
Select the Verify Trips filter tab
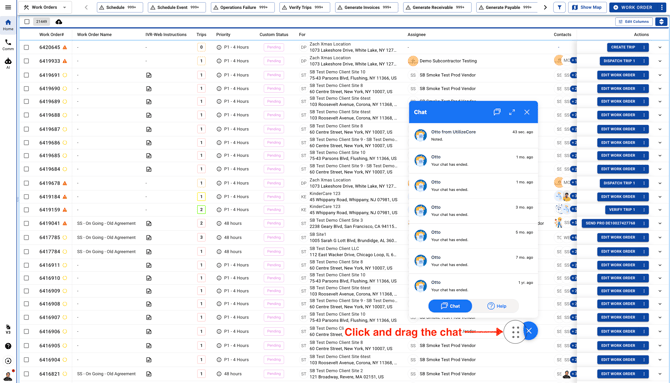(x=304, y=7)
